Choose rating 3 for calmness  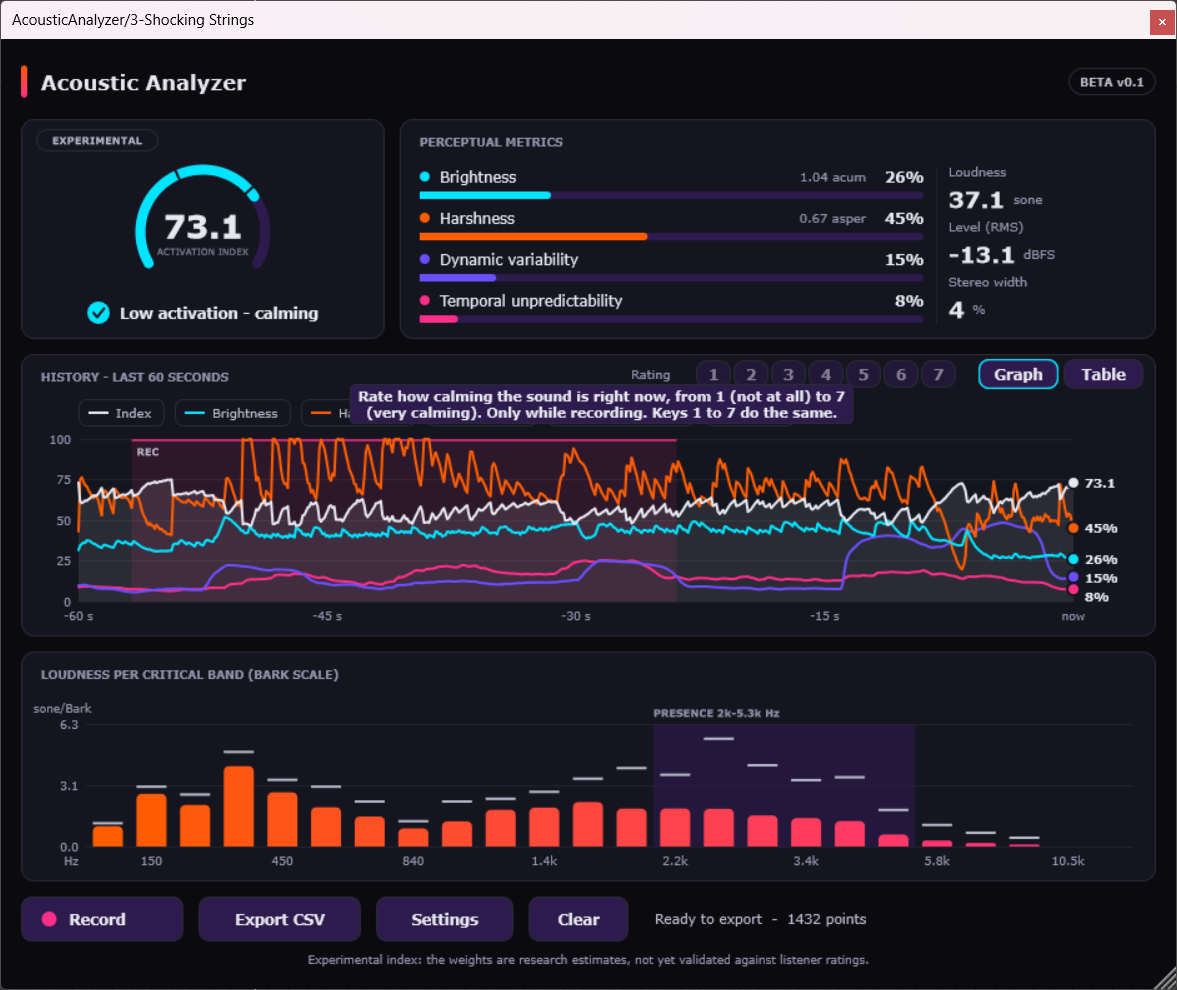(788, 375)
